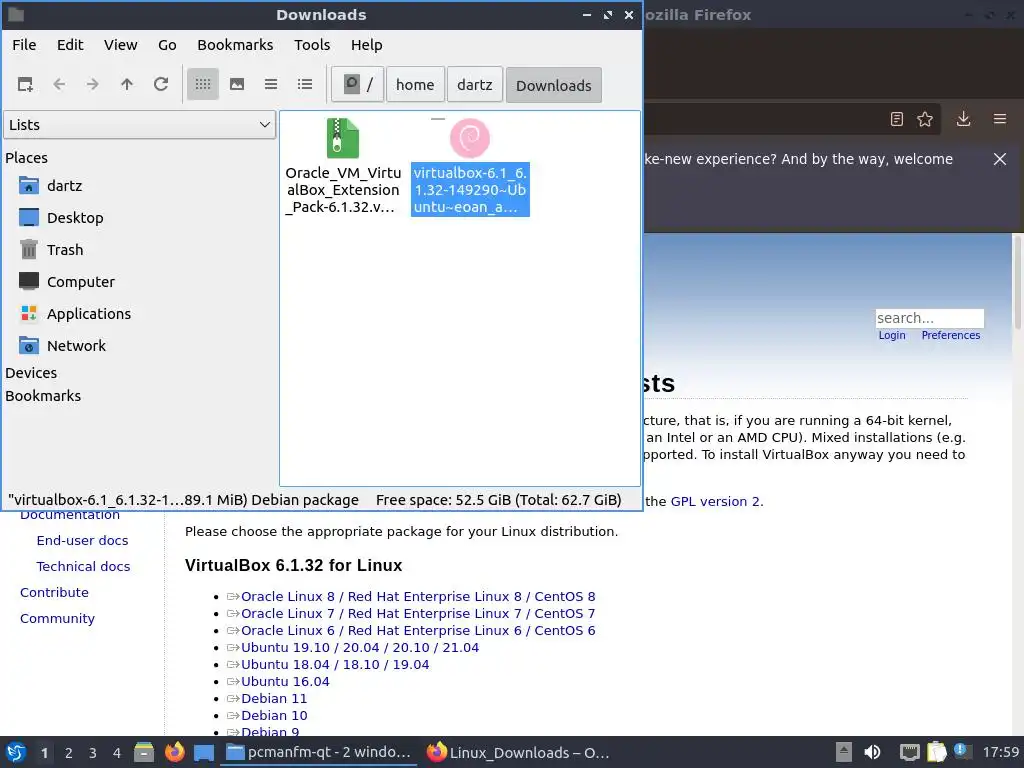
Task: Open Oracle Linux 7 / CentOS 7 download link
Action: pyautogui.click(x=418, y=614)
